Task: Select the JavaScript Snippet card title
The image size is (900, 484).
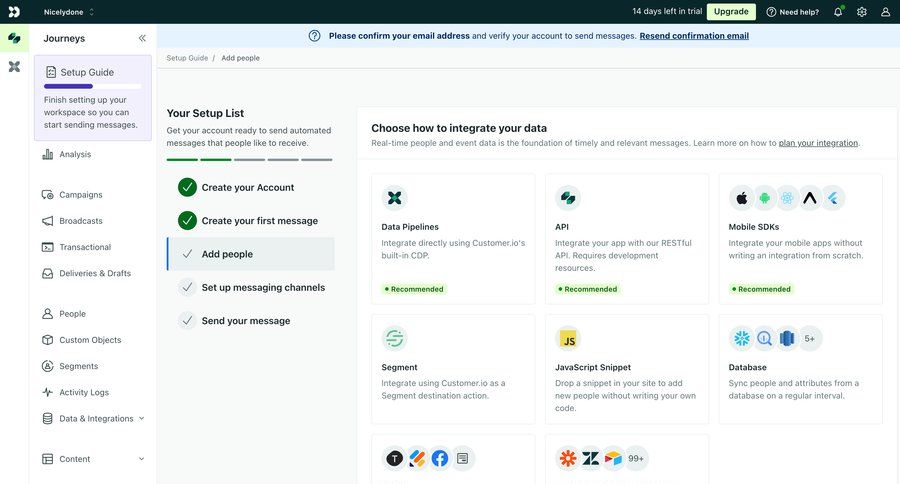Action: (x=593, y=367)
